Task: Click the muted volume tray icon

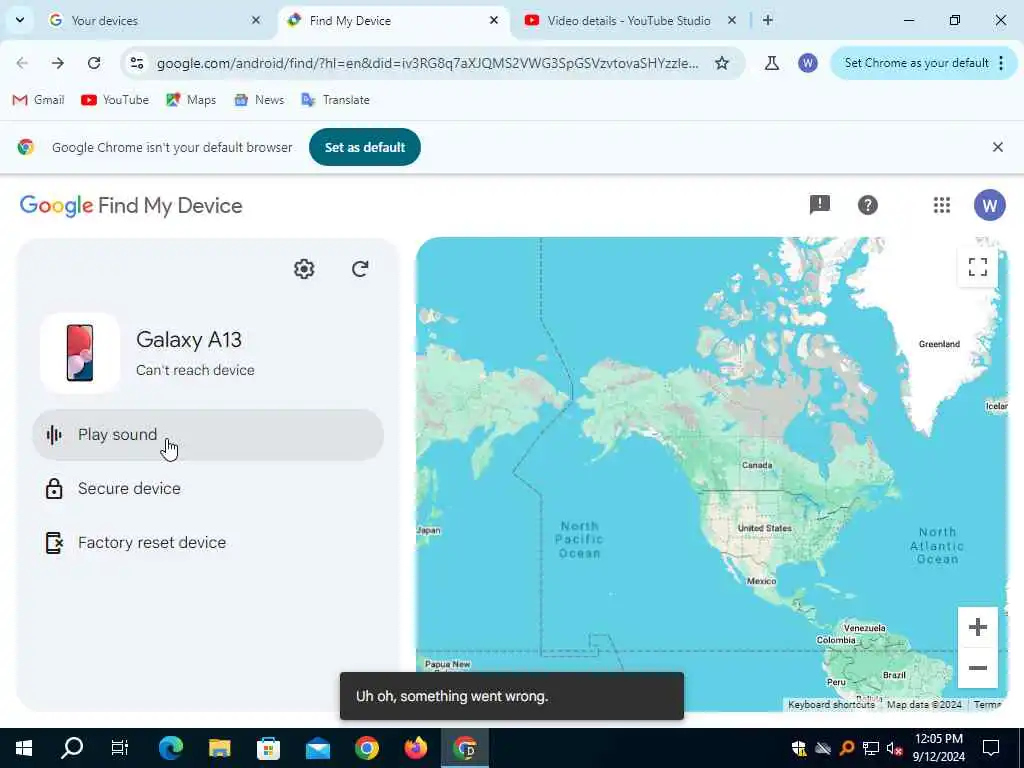Action: (895, 748)
